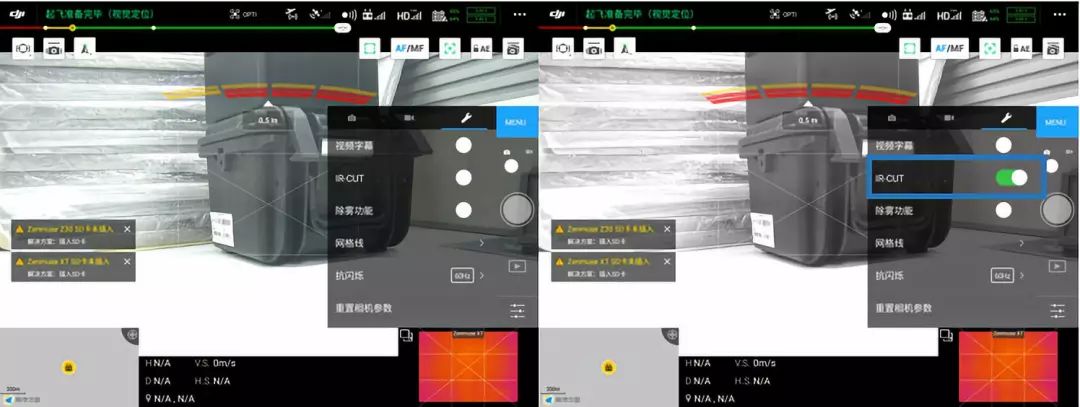This screenshot has height=407, width=1080.
Task: Toggle 视频字幕 switch in the left screenshot
Action: [x=463, y=145]
